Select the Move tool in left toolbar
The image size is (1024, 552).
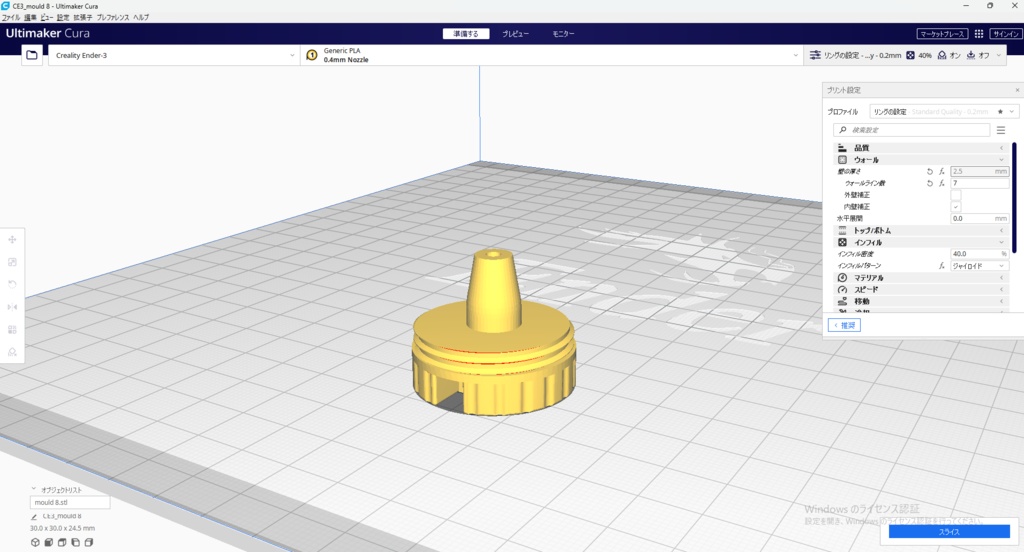pyautogui.click(x=12, y=240)
